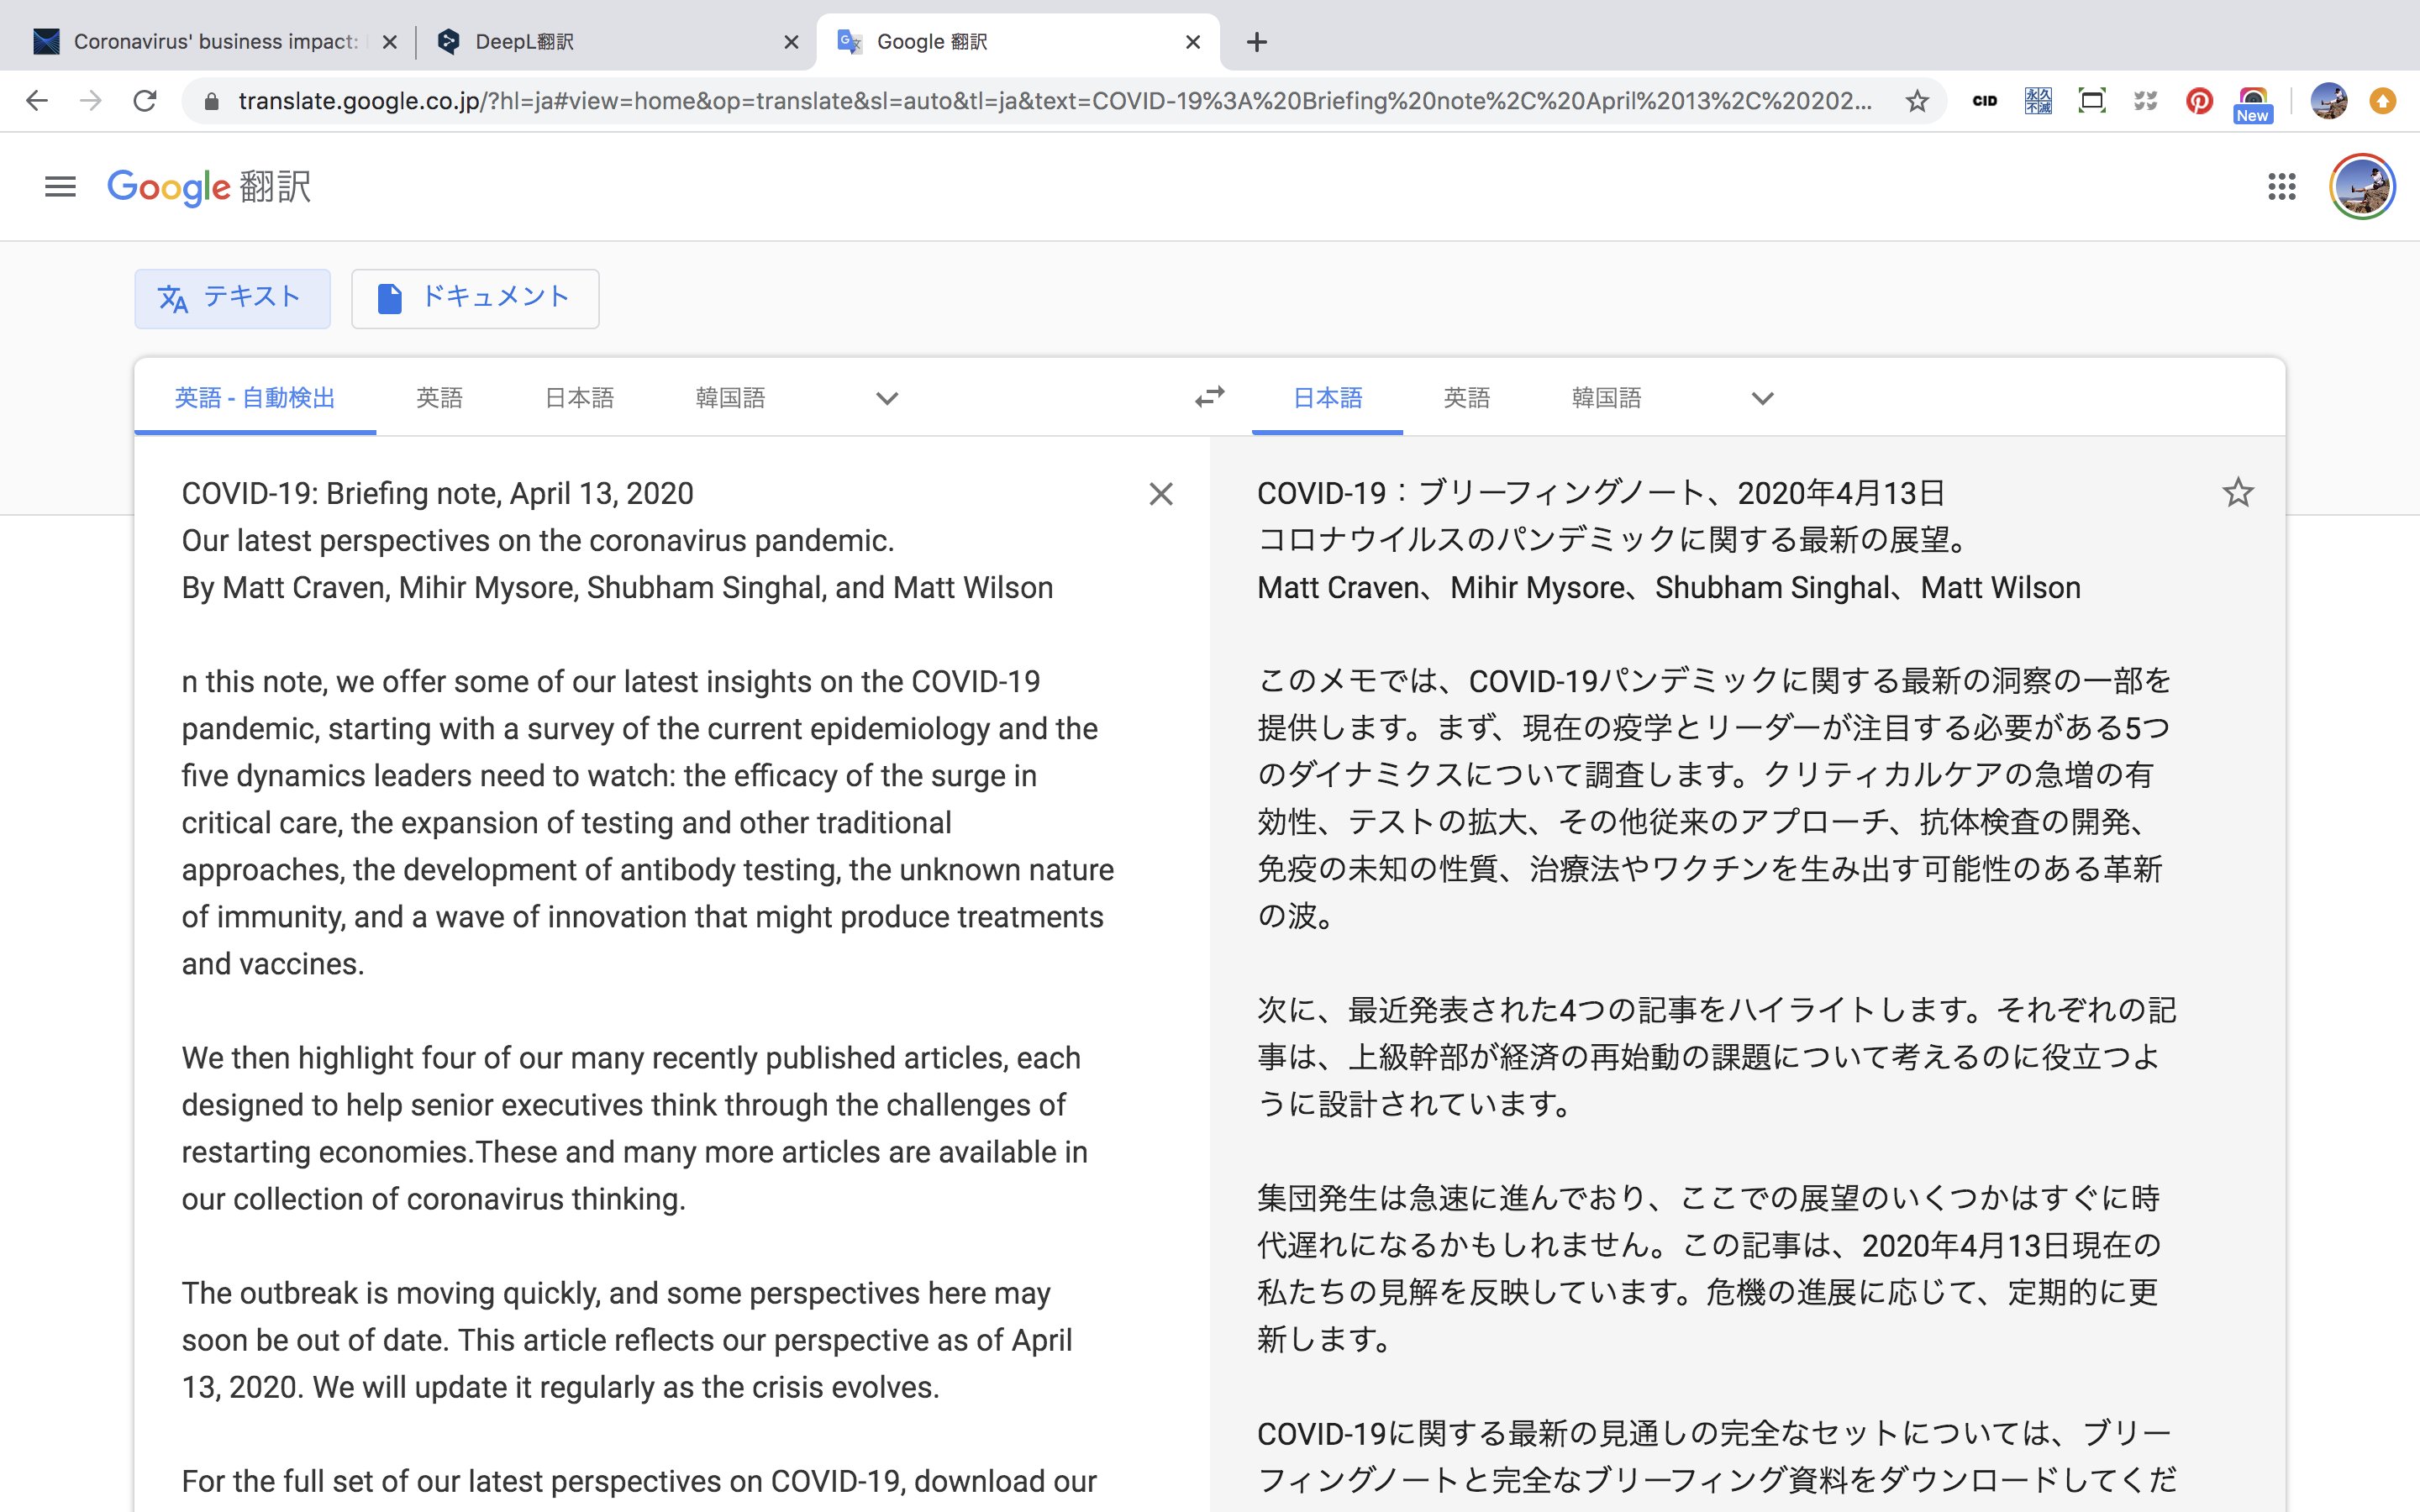This screenshot has height=1512, width=2420.
Task: Choose 韓国語 as source language
Action: tap(730, 398)
